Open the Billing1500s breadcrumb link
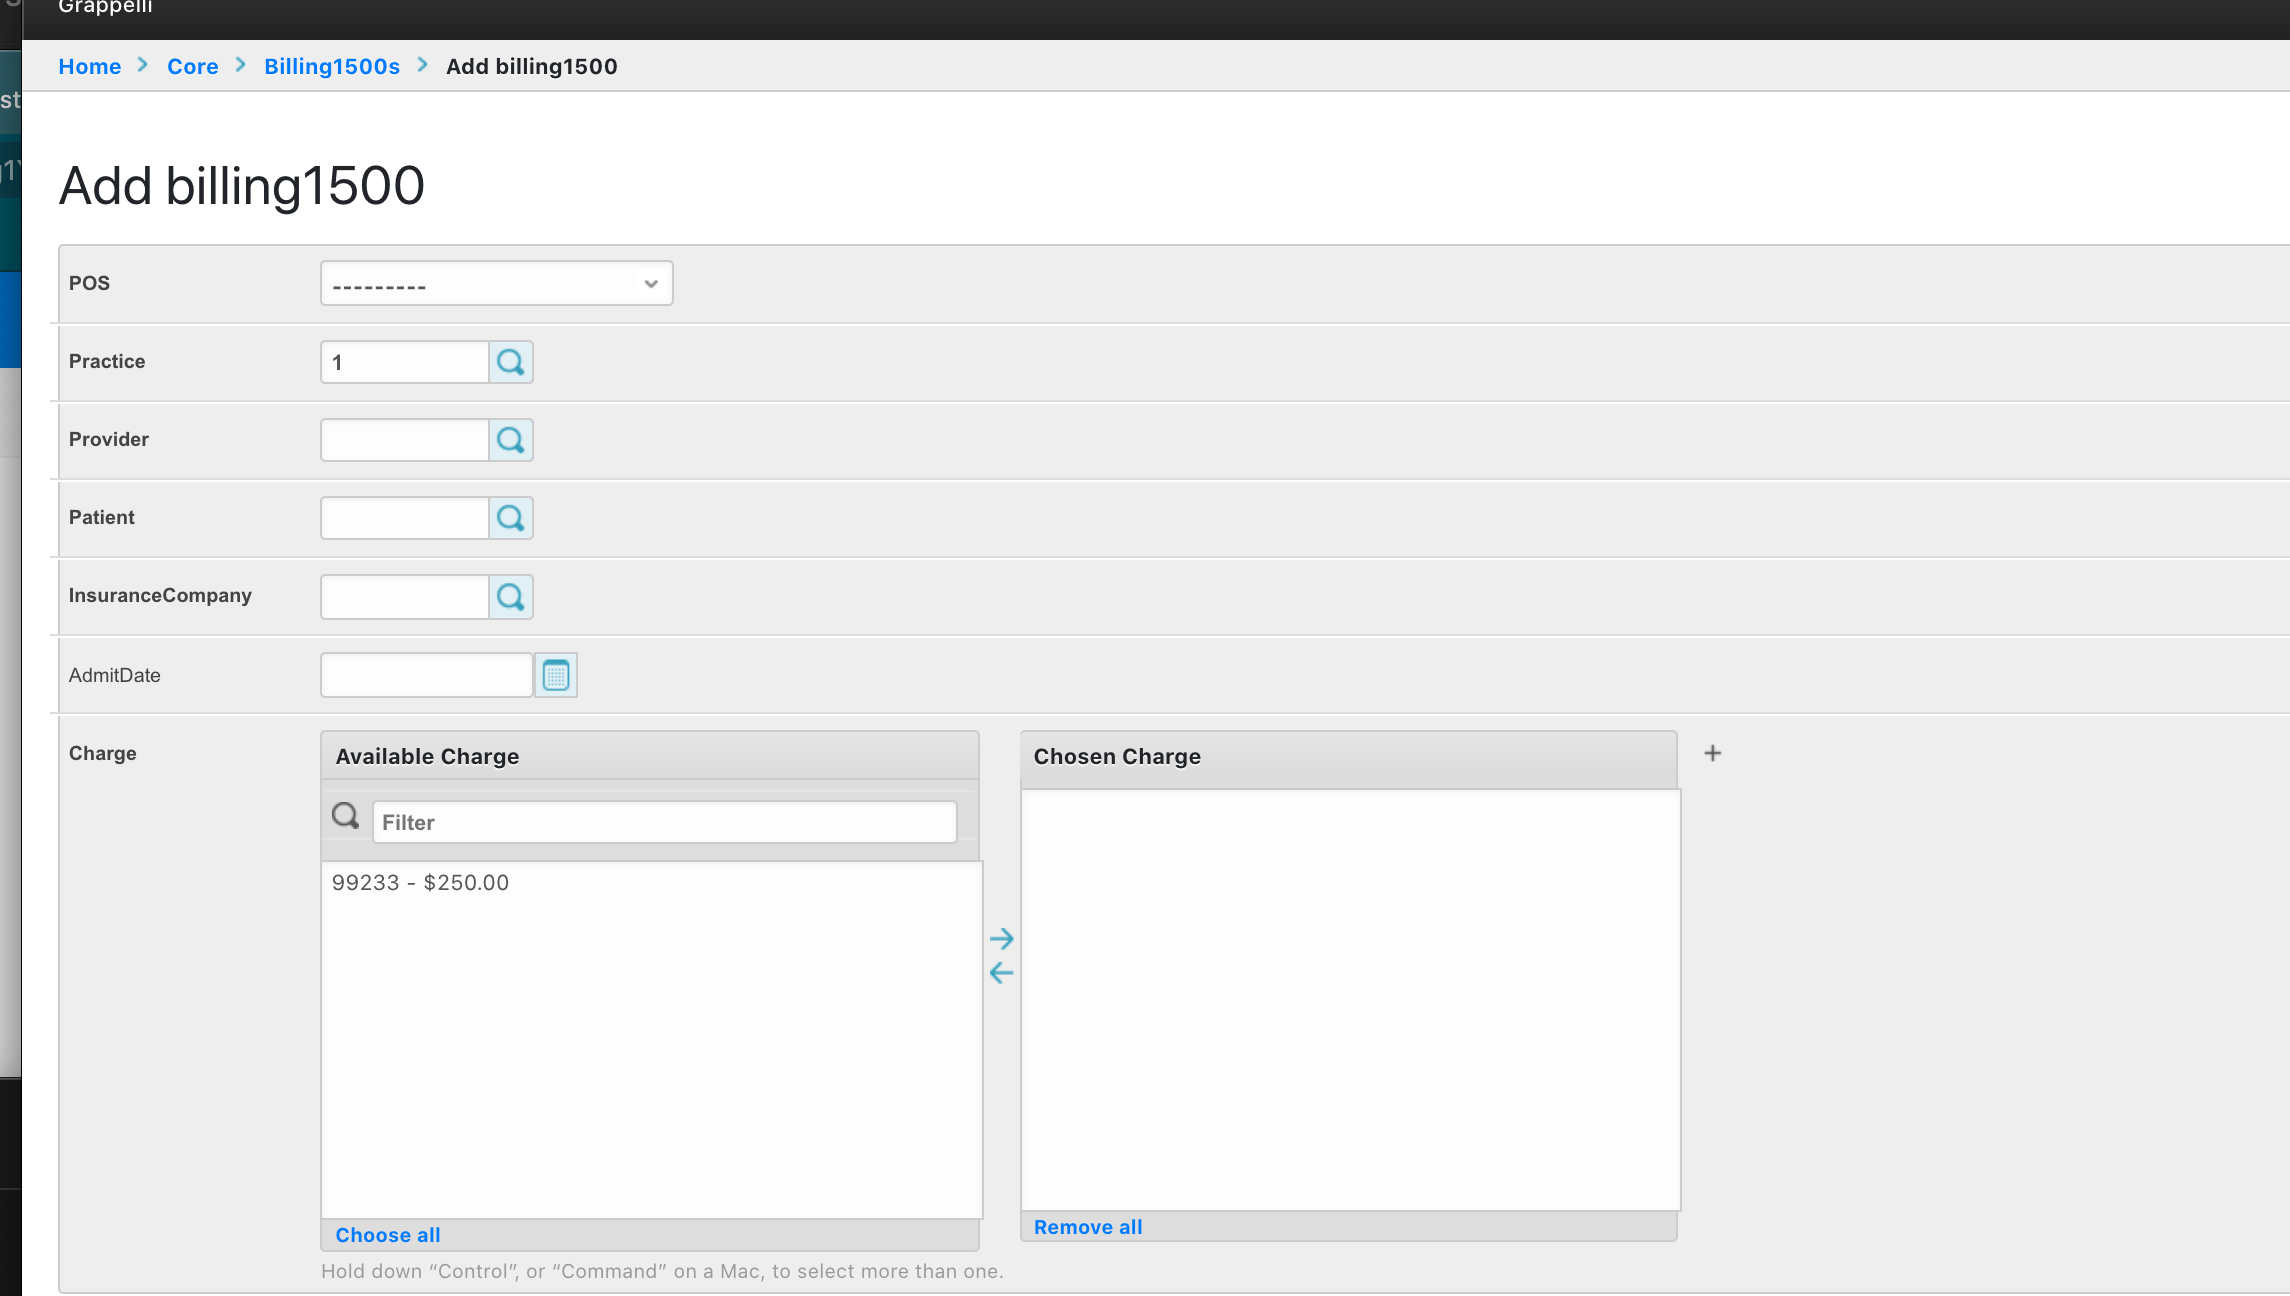Viewport: 2290px width, 1296px height. 331,66
